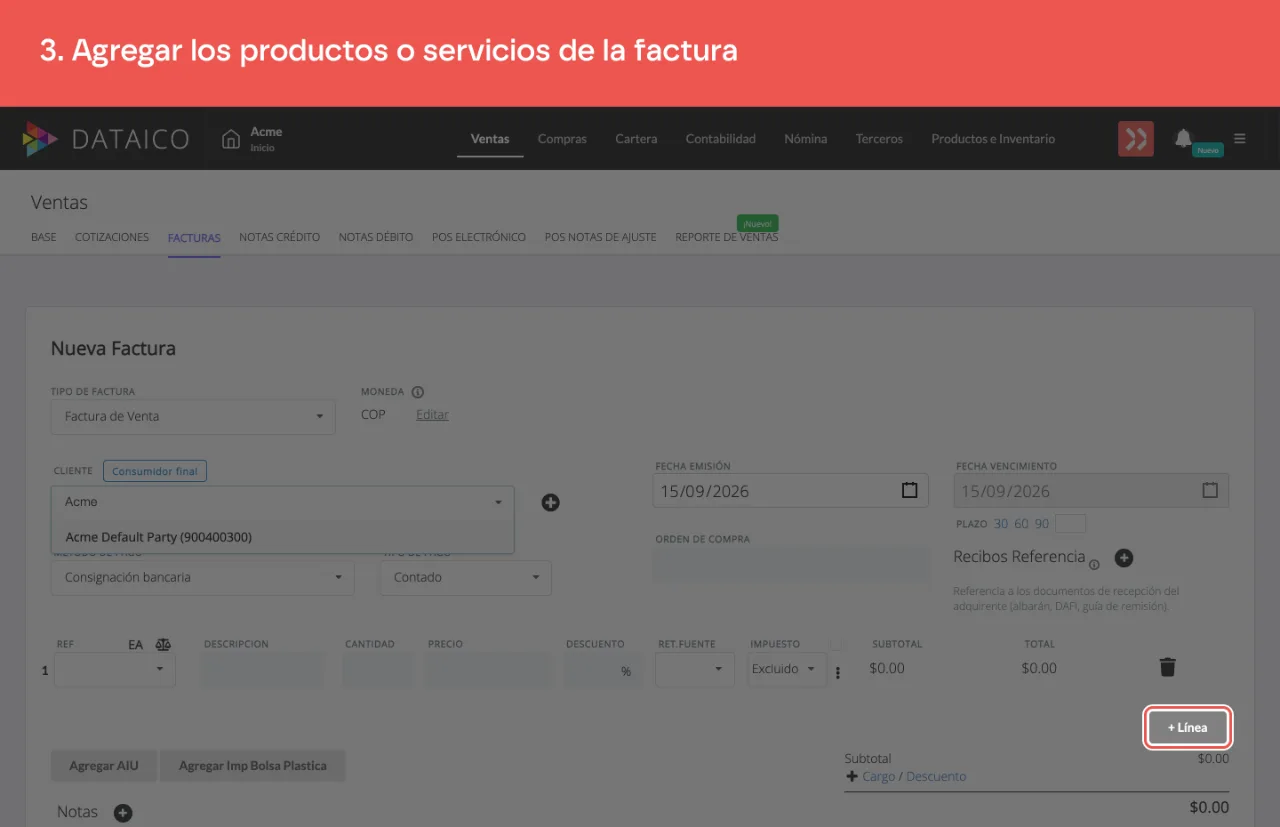Delete line 1 with the trash icon
Viewport: 1280px width, 827px height.
point(1167,668)
